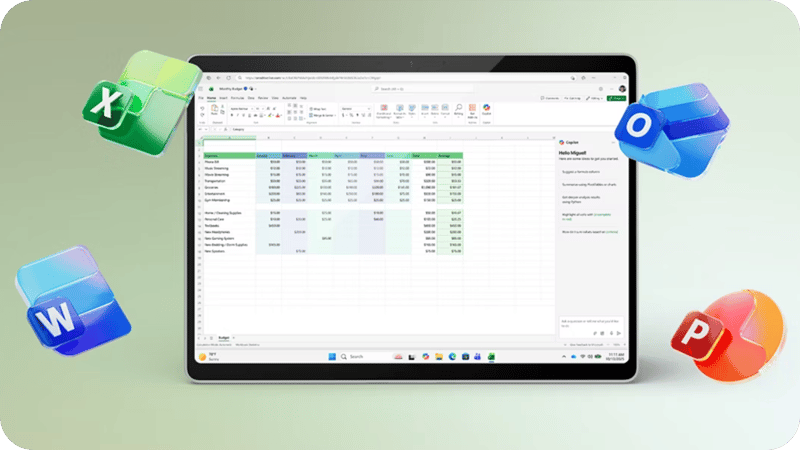Click 'Get deeper analysis results using Python' suggestion

[x=581, y=199]
